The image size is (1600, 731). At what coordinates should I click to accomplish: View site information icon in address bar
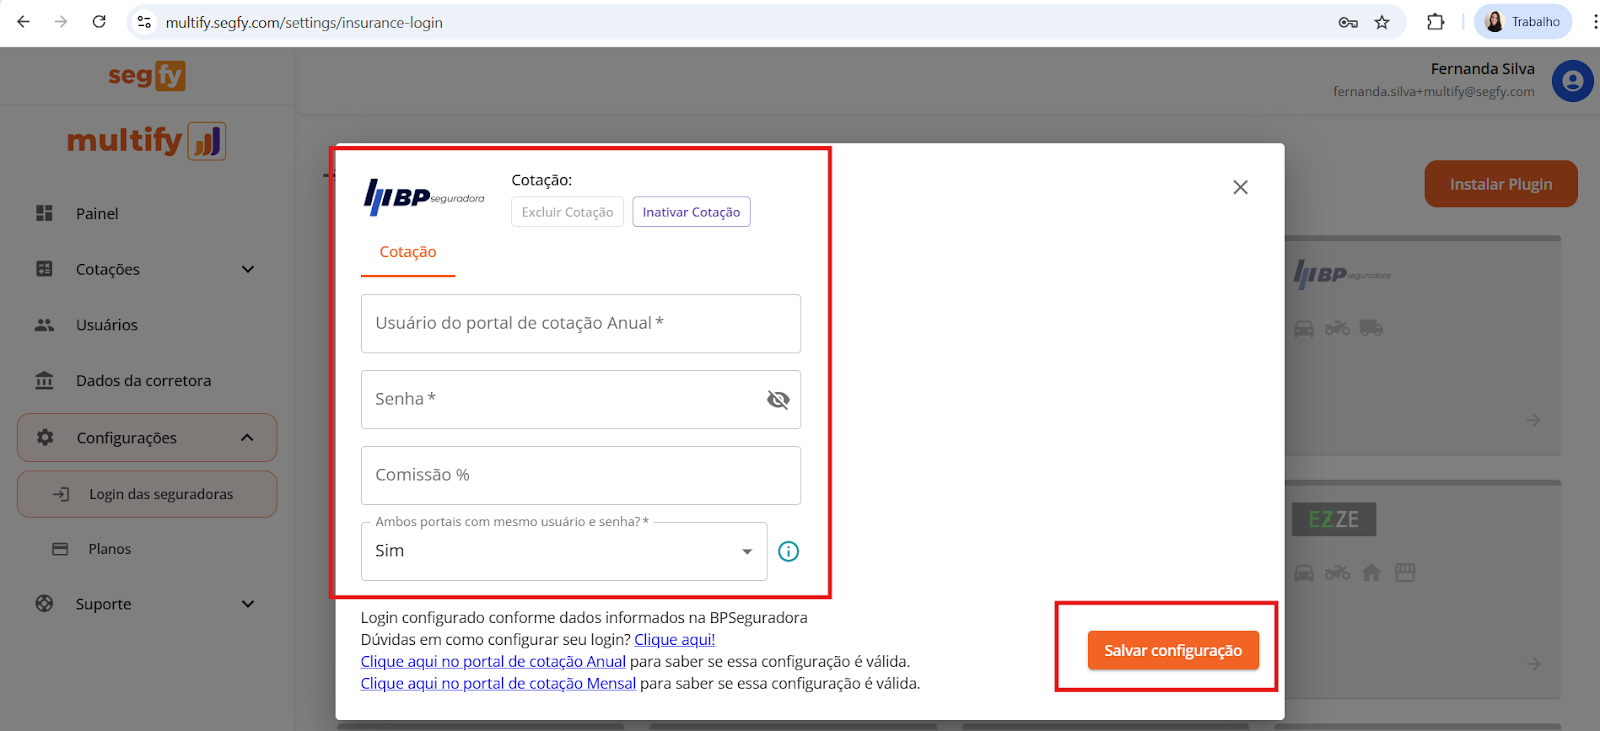point(145,22)
